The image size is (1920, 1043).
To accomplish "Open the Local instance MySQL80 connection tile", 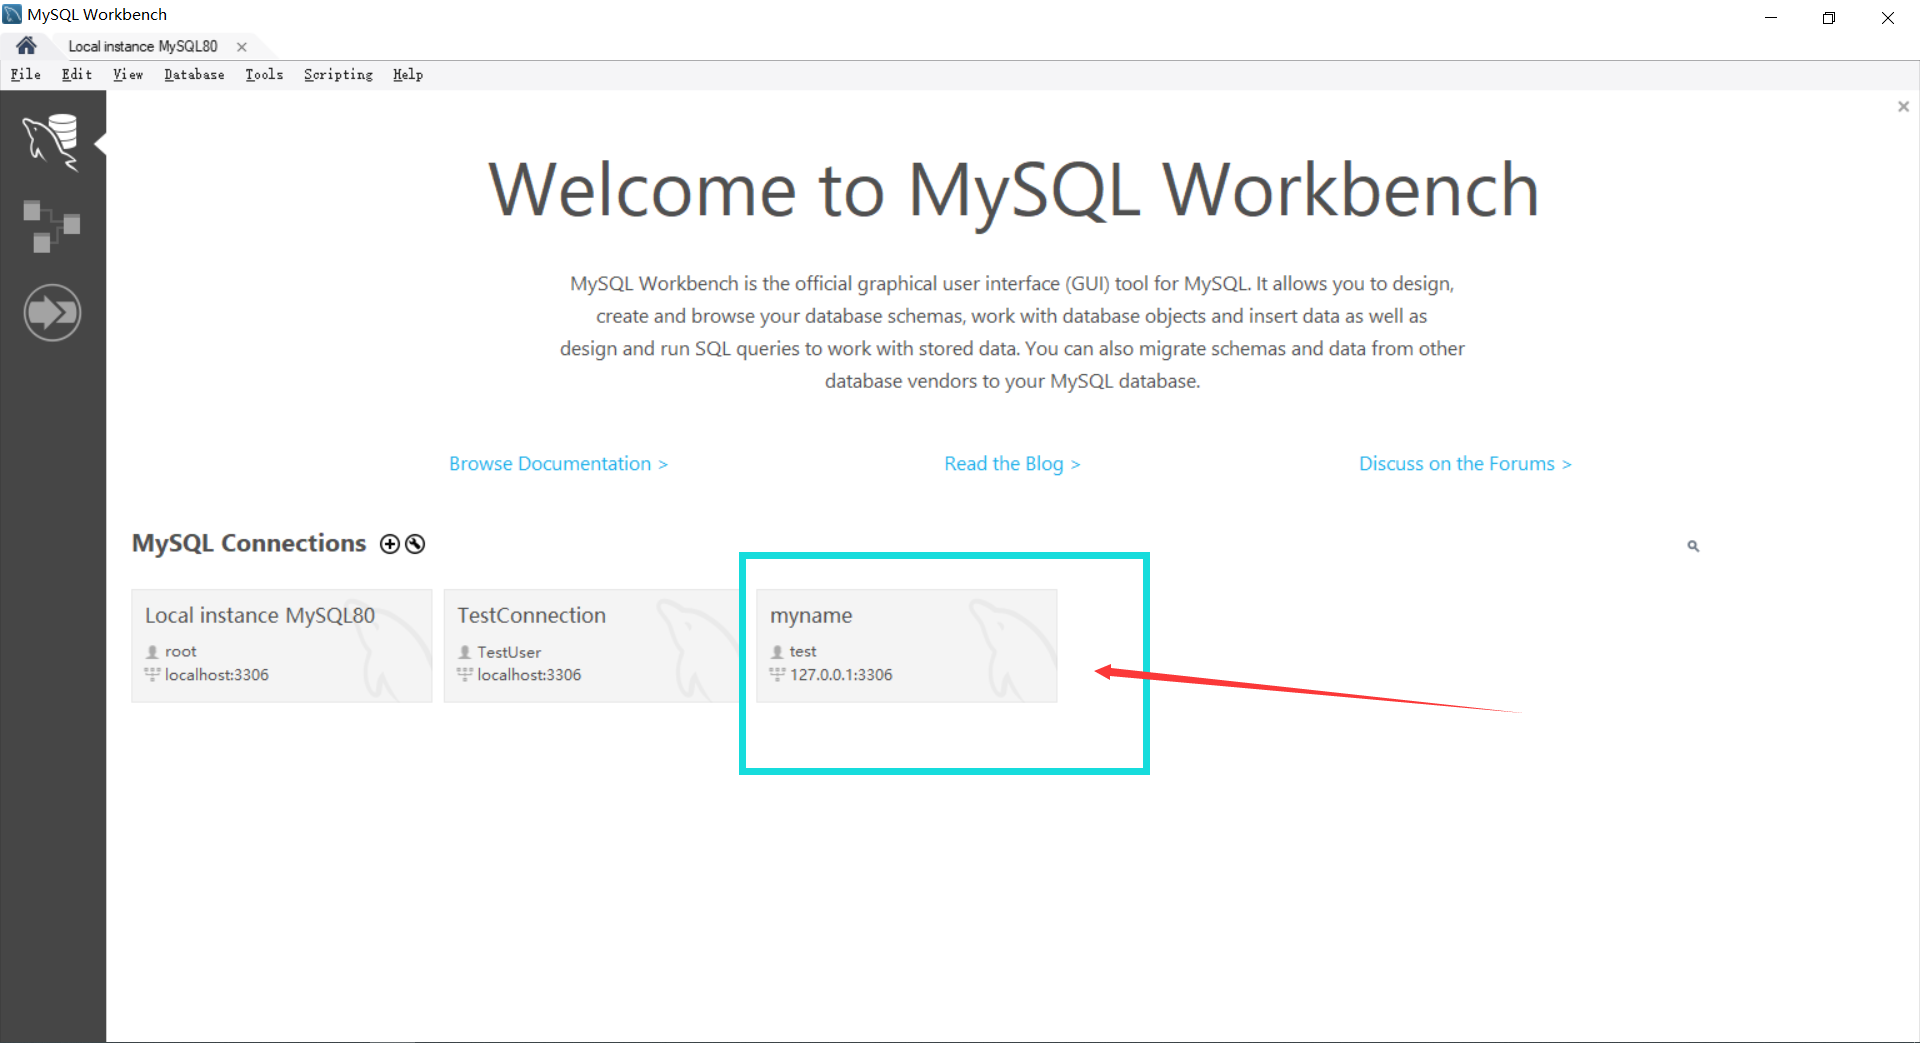I will click(x=281, y=645).
